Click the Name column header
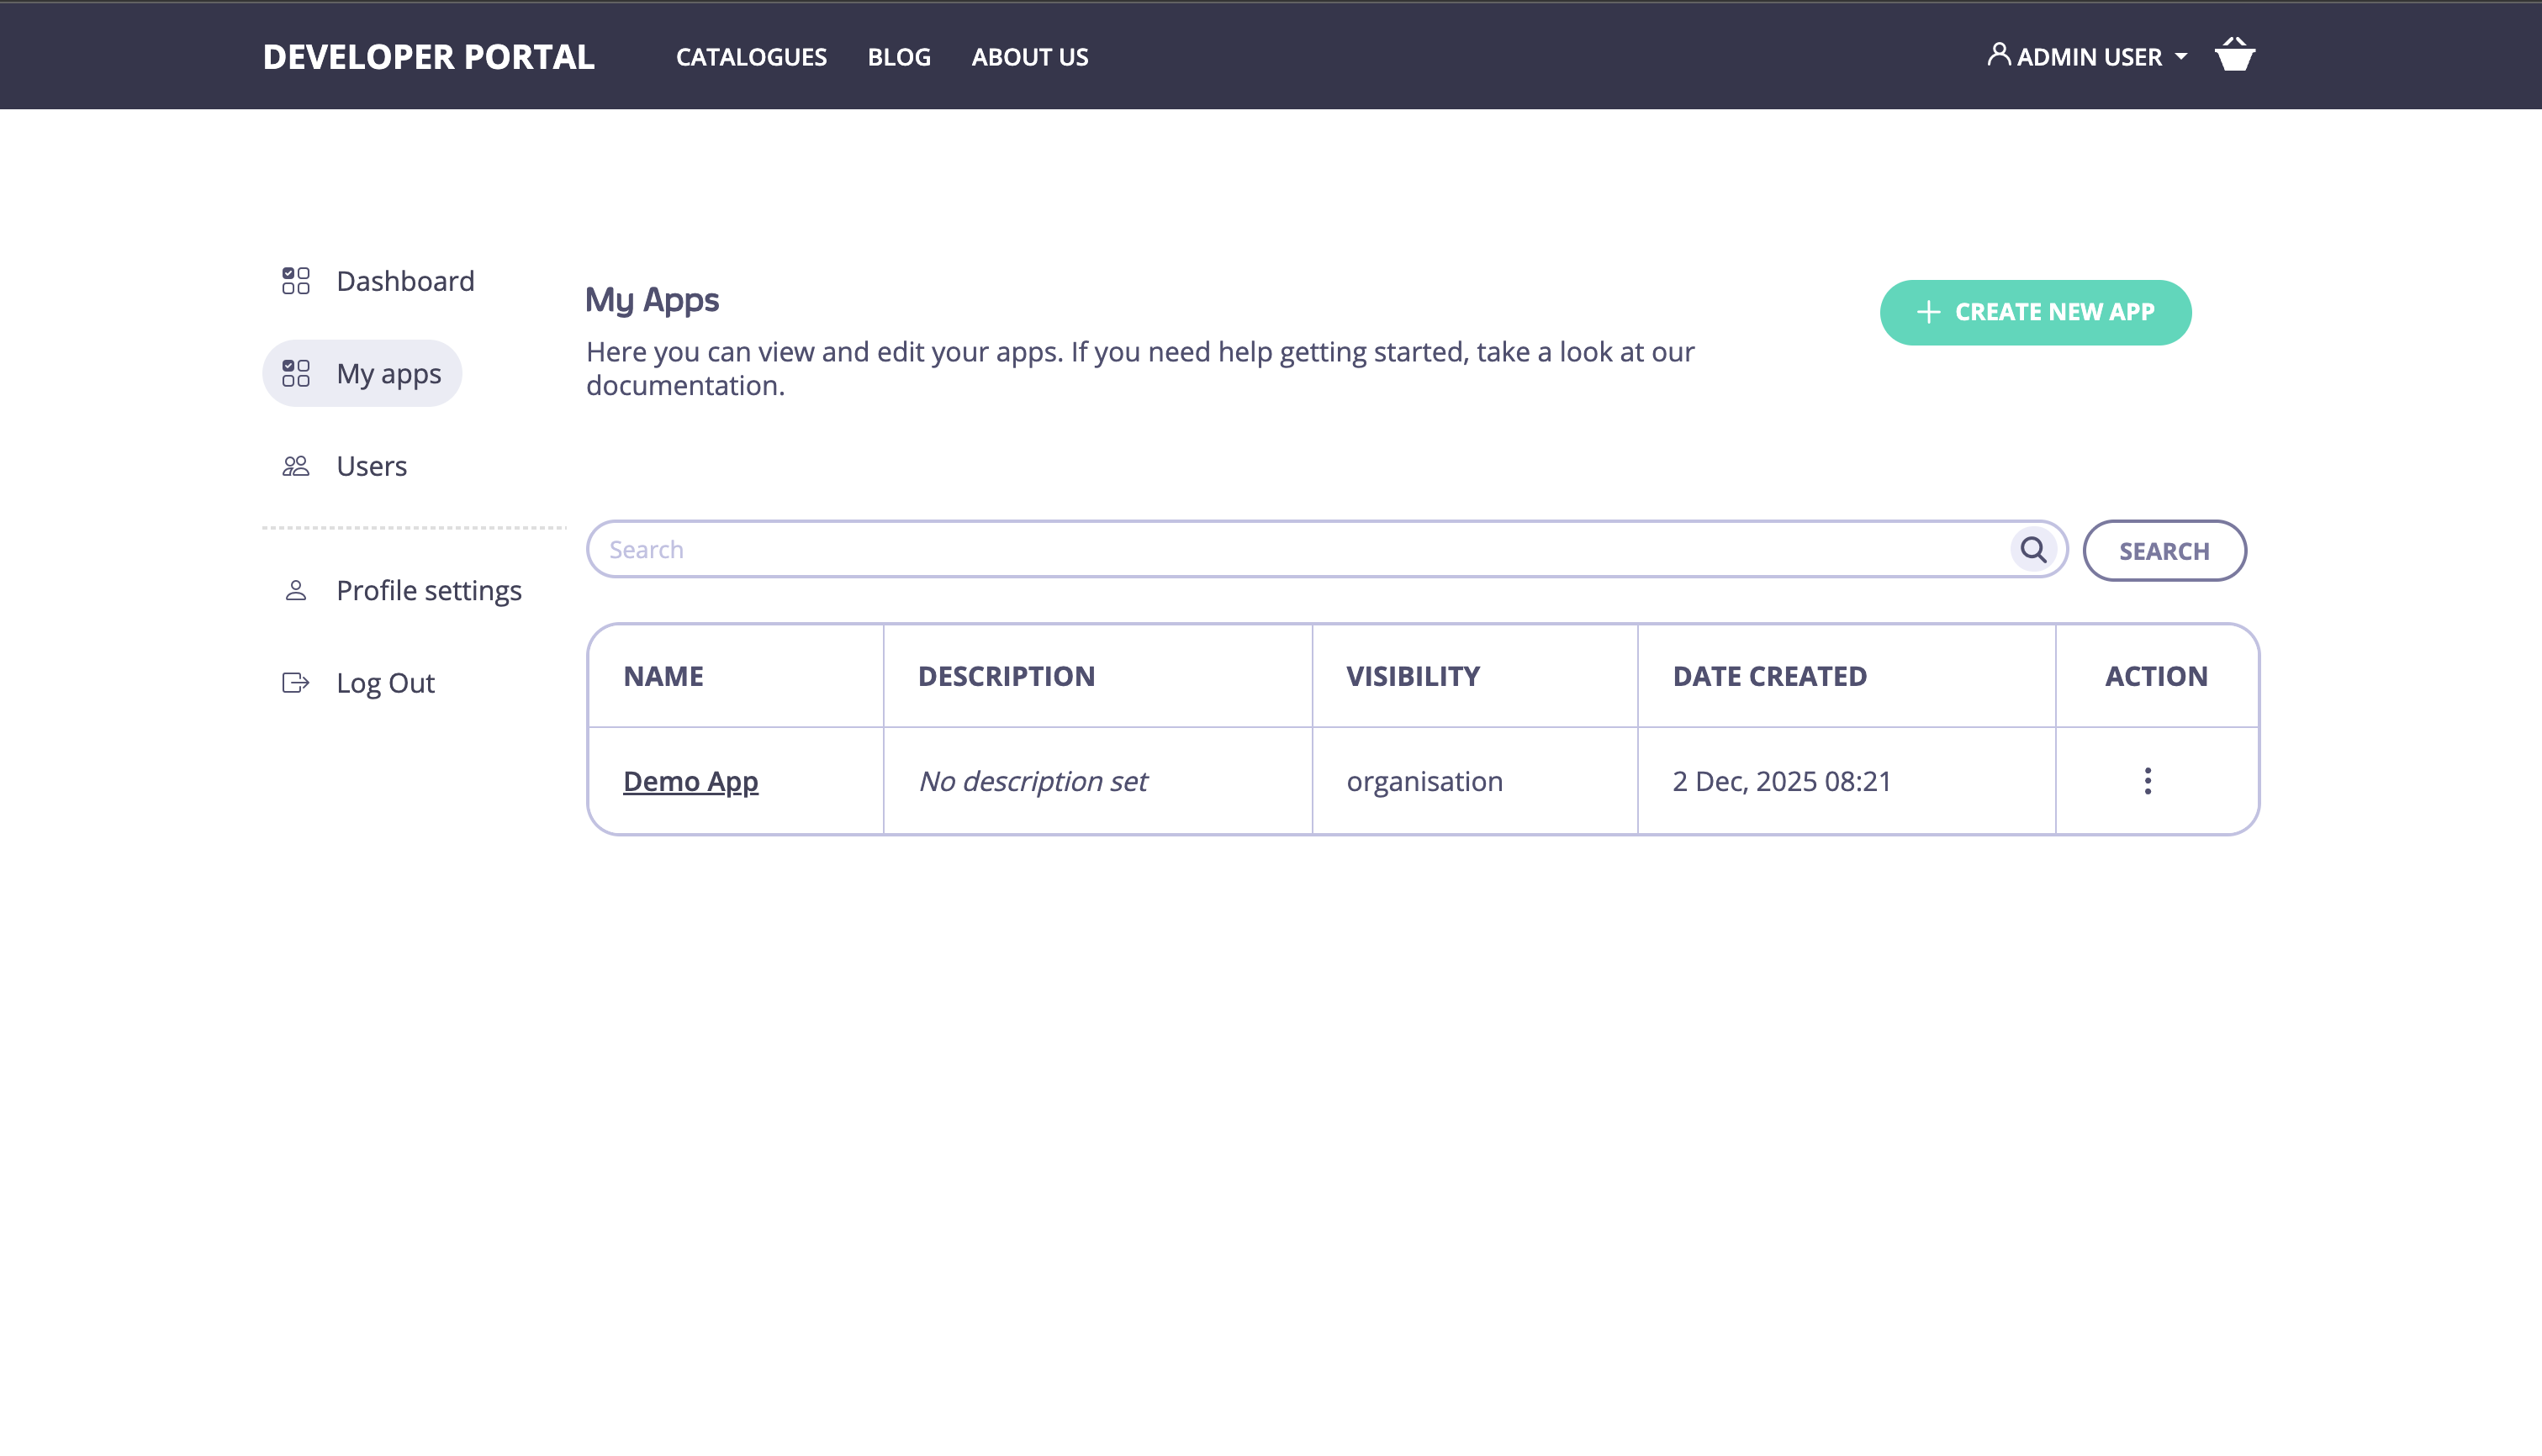The image size is (2542, 1456). (x=663, y=676)
